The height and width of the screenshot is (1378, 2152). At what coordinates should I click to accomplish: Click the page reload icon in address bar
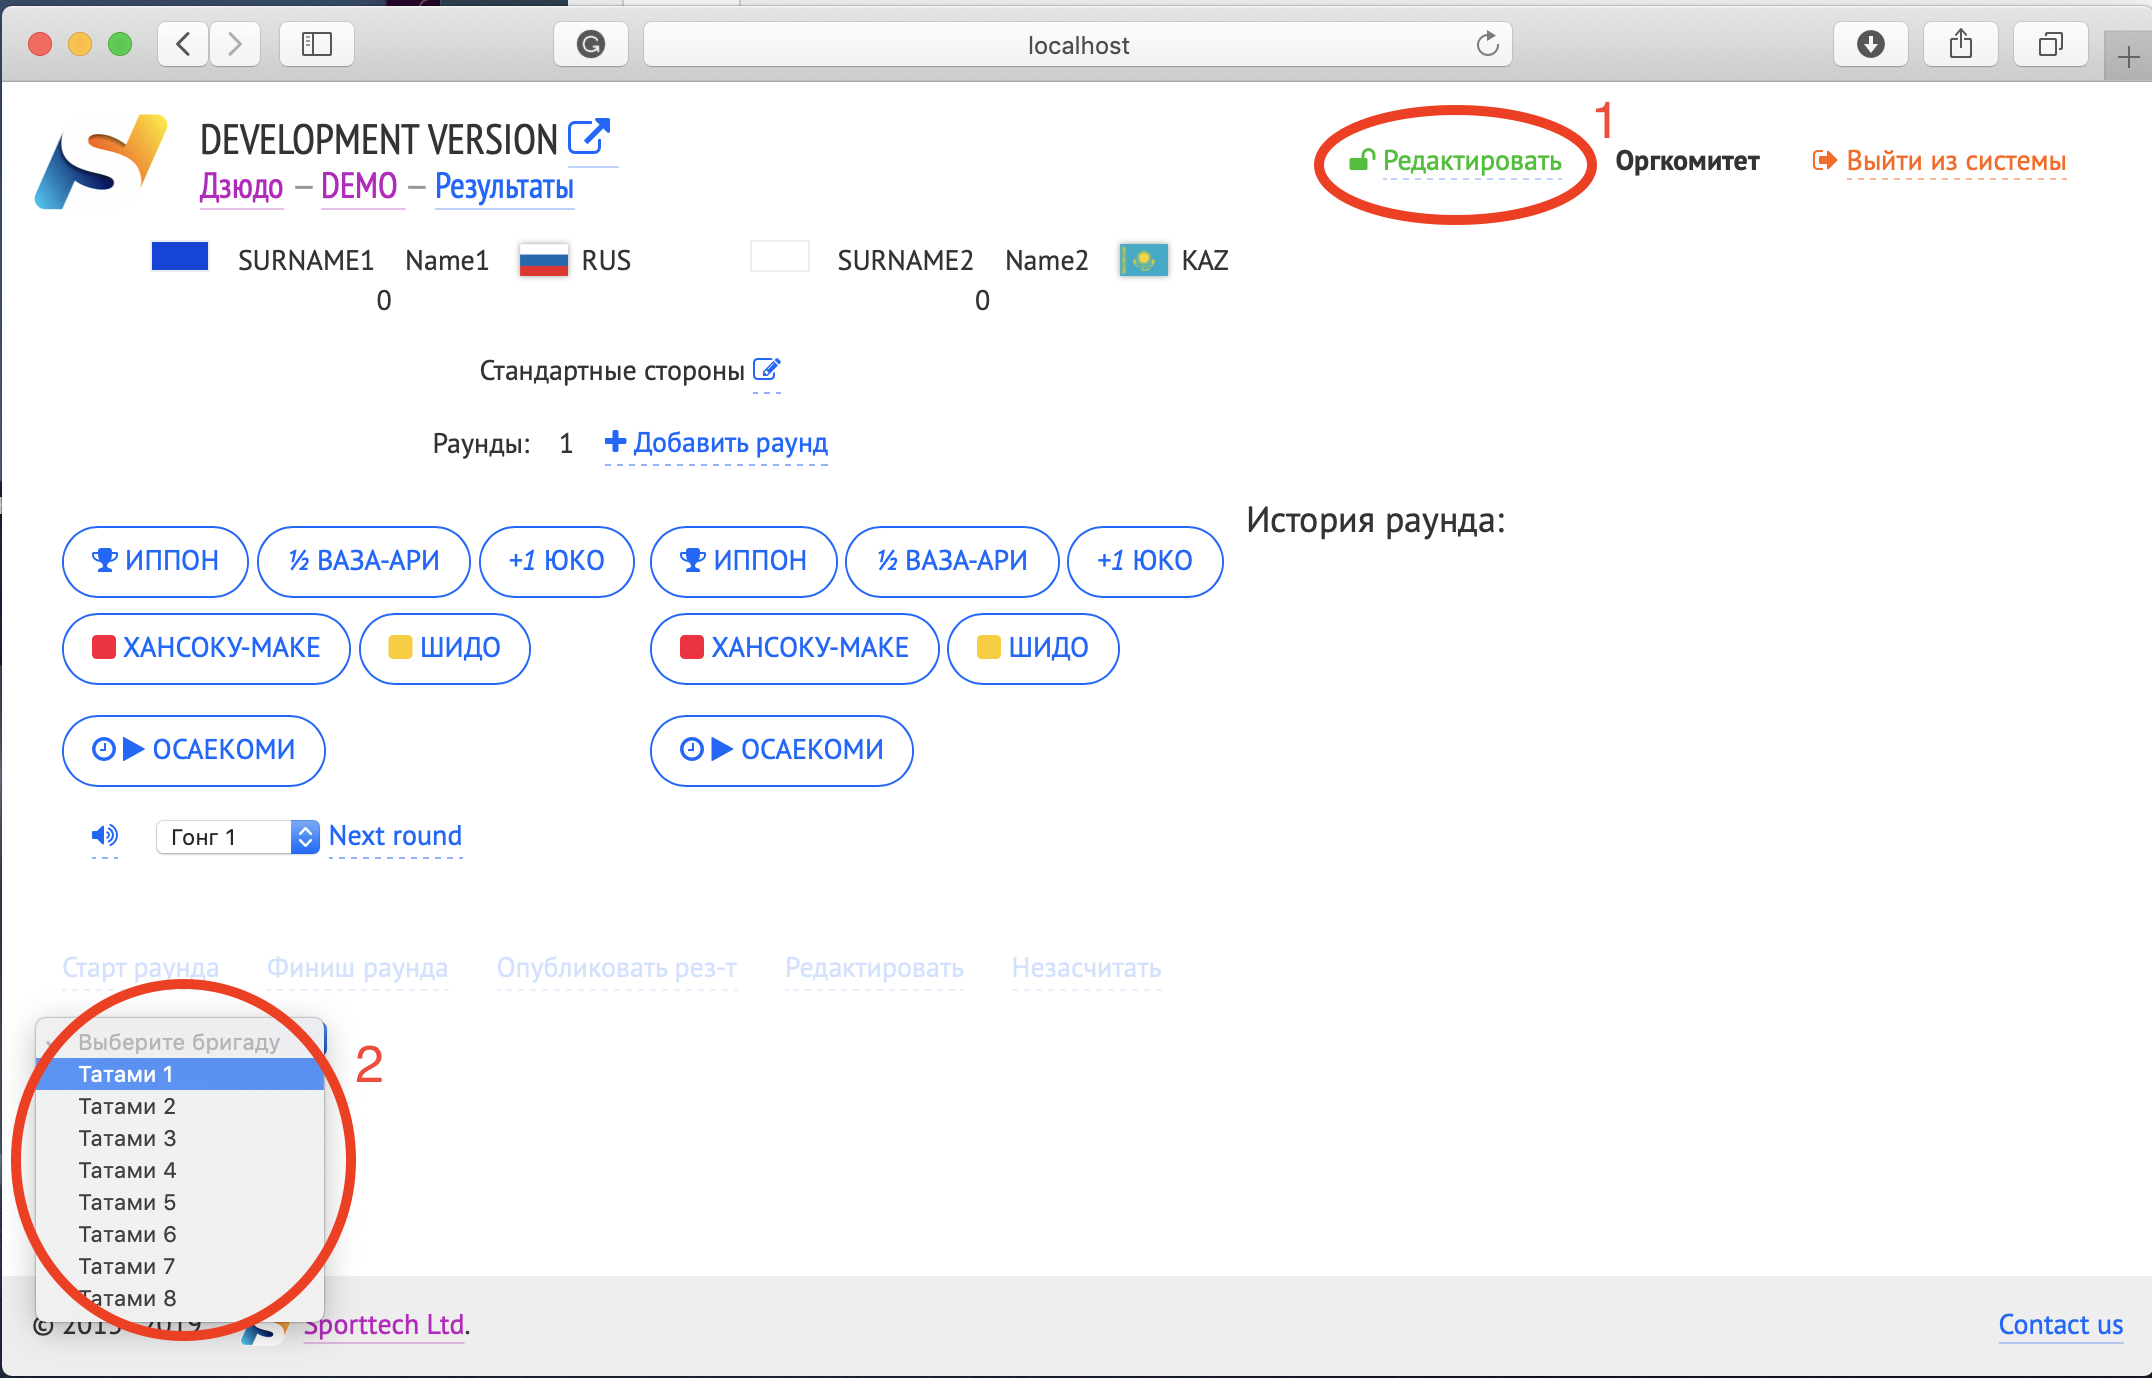coord(1487,44)
